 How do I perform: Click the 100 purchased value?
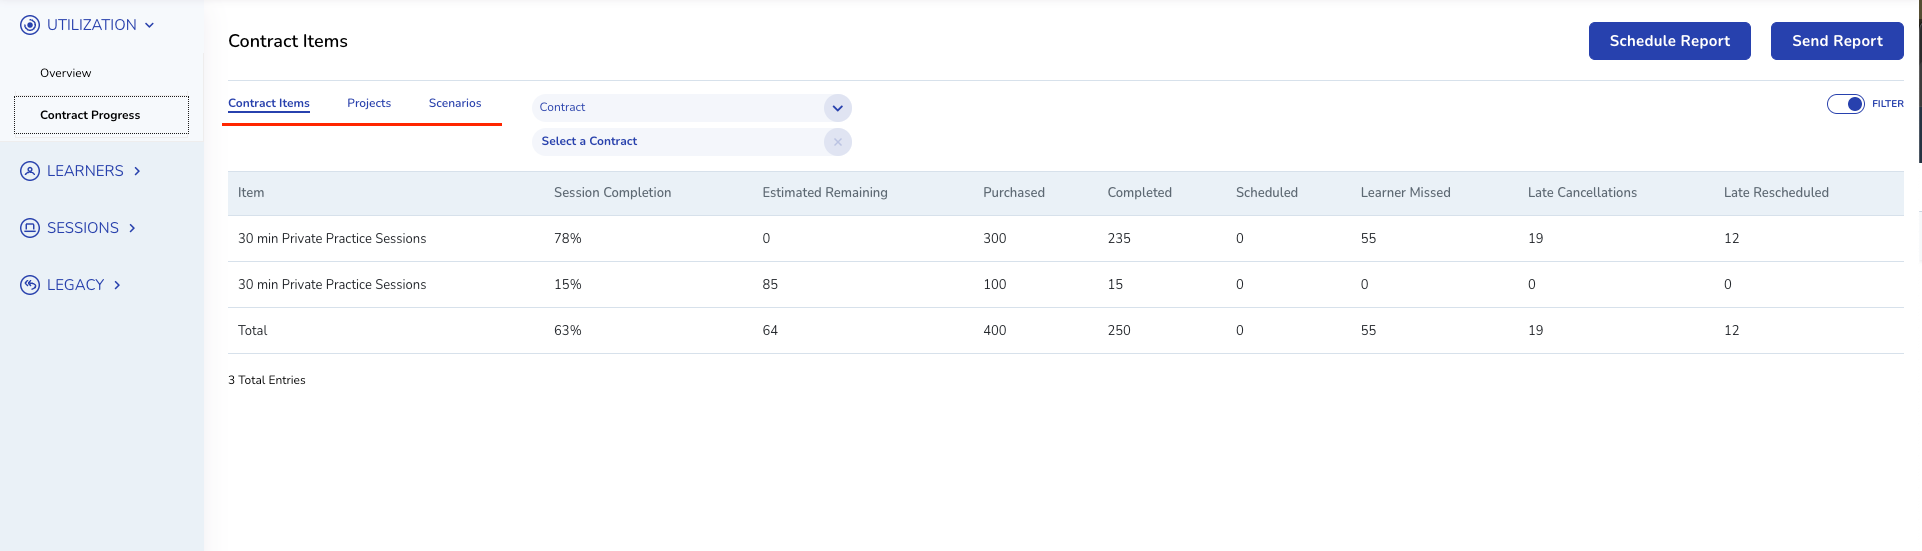click(995, 285)
